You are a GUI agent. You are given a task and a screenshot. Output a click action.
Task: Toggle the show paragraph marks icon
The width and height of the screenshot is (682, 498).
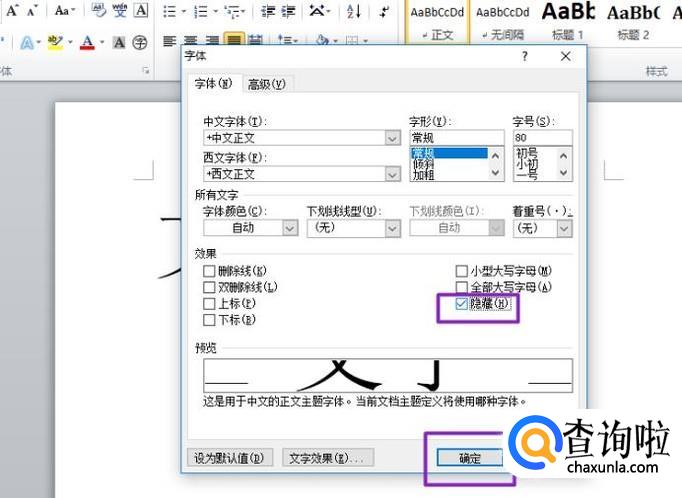[384, 11]
